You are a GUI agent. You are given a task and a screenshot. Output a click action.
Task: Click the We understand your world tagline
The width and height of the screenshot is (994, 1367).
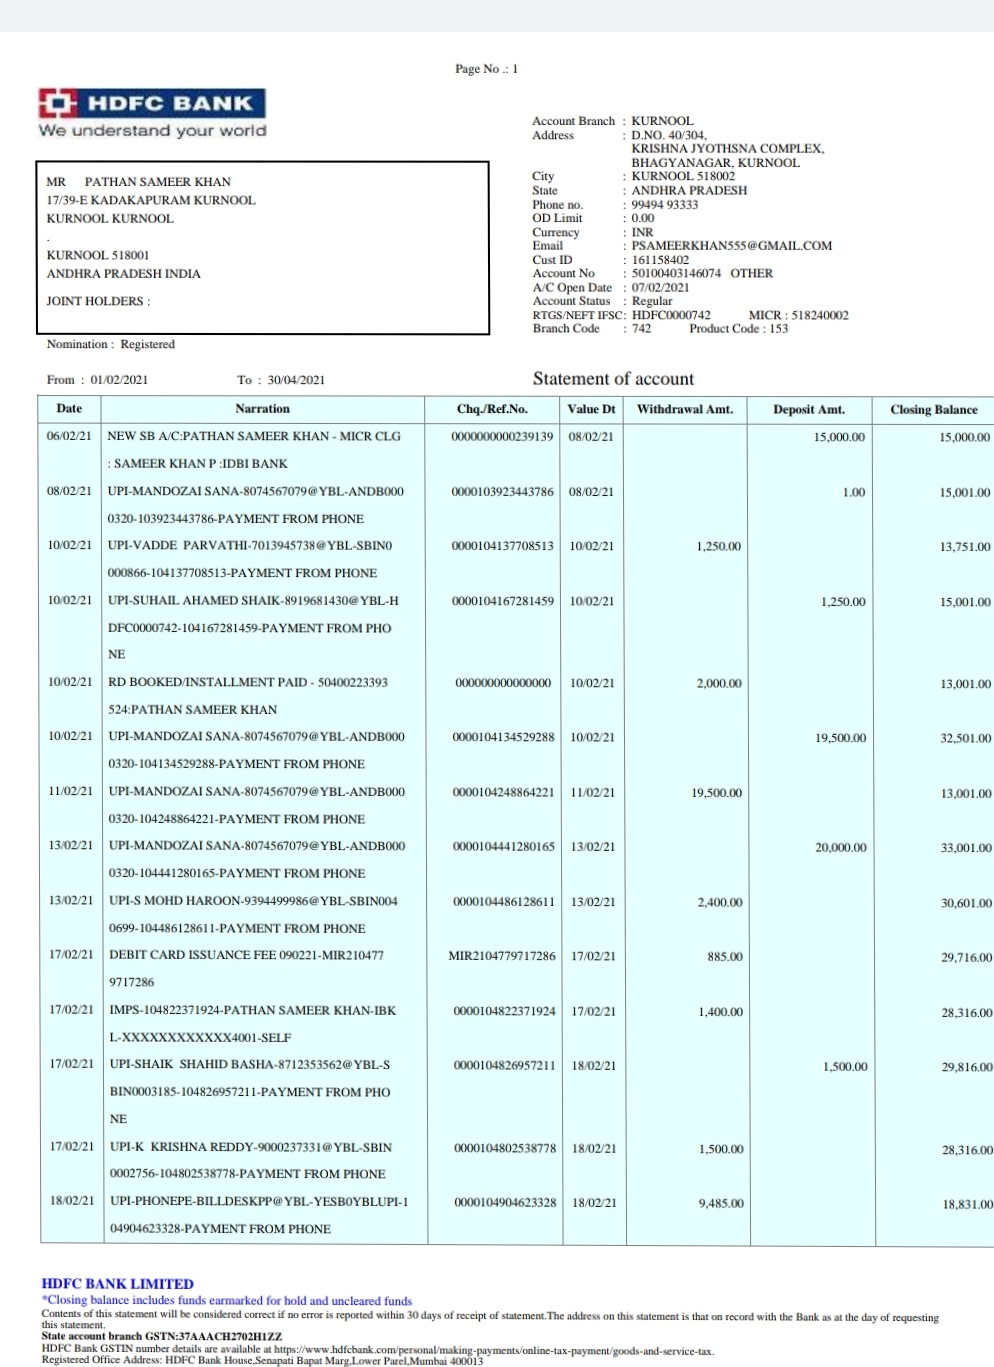(x=153, y=131)
